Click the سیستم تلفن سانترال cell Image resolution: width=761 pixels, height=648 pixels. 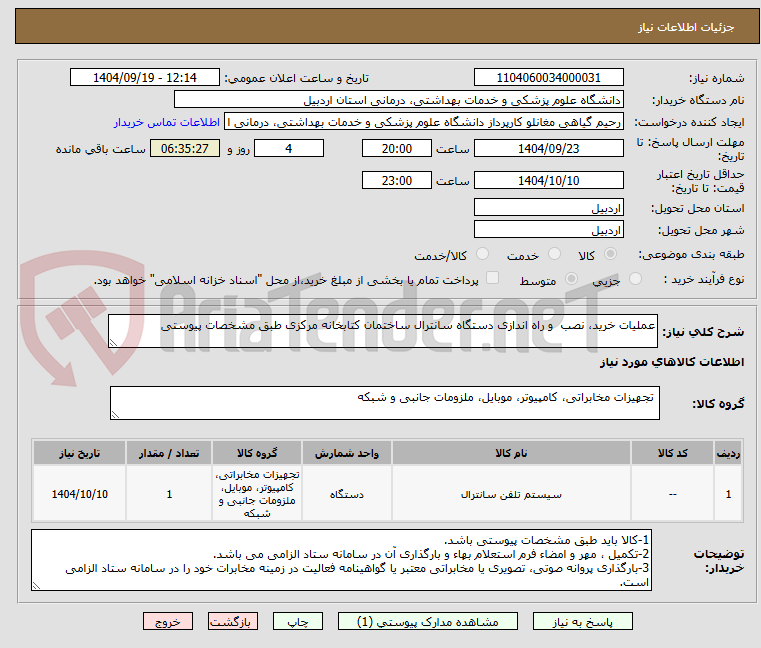[x=511, y=494]
